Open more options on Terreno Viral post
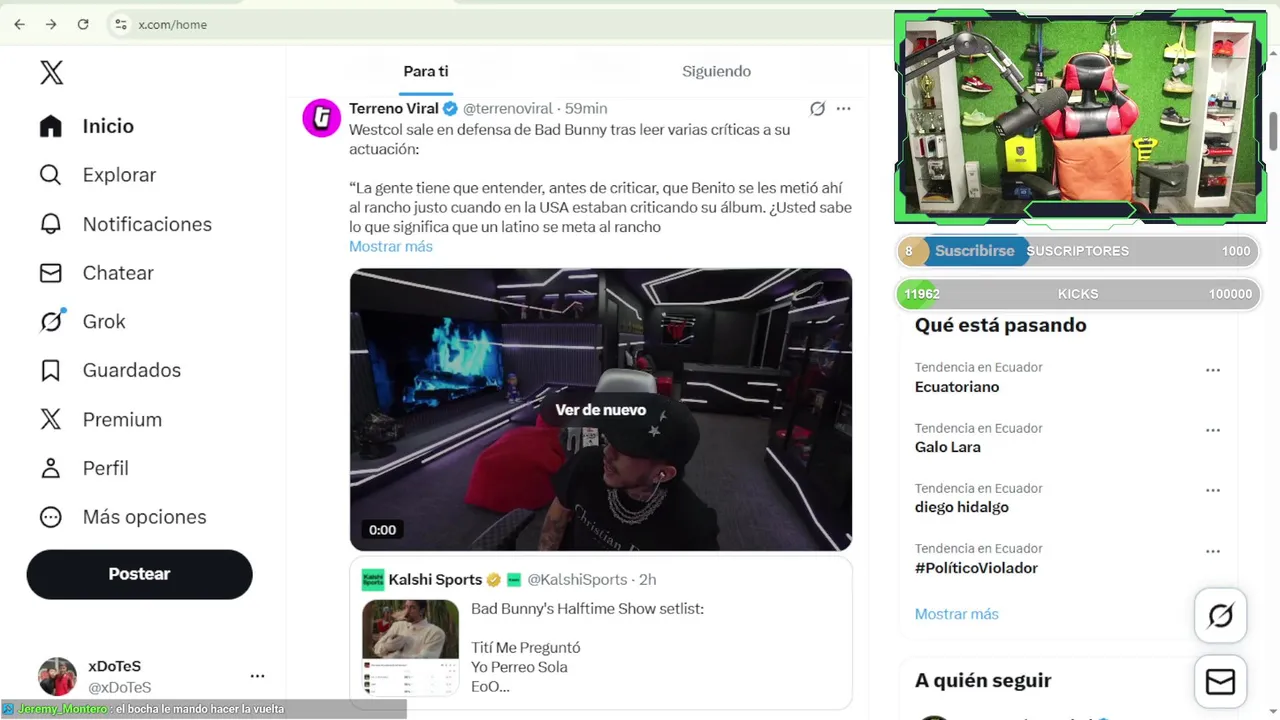 coord(843,108)
